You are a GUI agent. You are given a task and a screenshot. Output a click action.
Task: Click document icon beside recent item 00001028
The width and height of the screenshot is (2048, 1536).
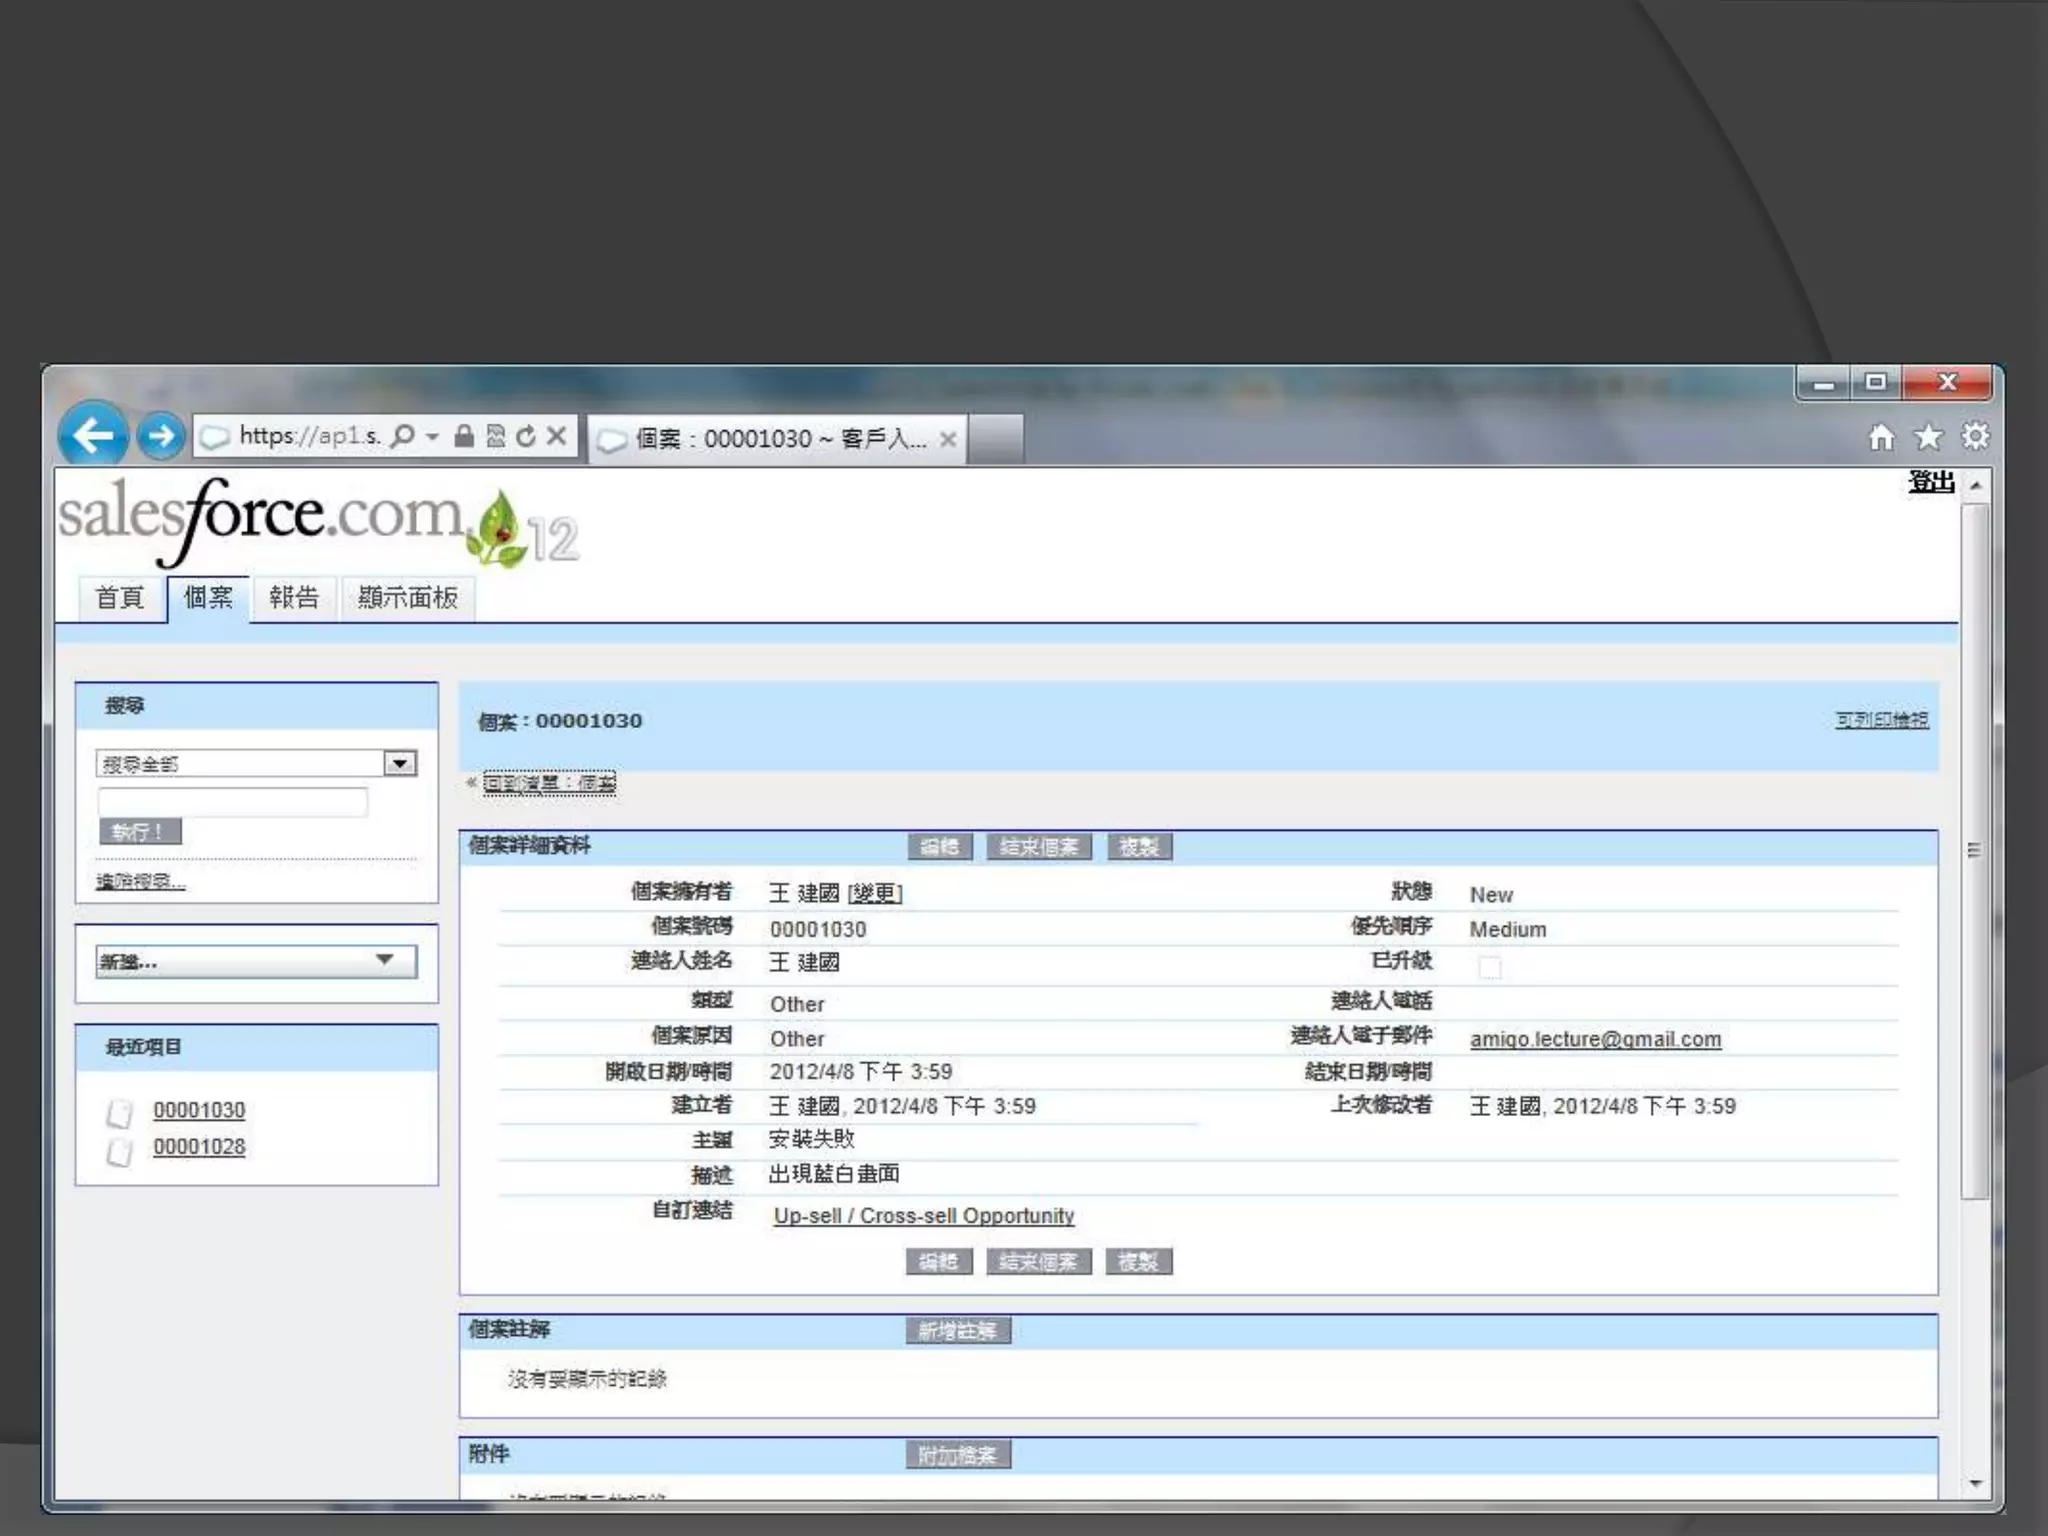click(x=120, y=1151)
